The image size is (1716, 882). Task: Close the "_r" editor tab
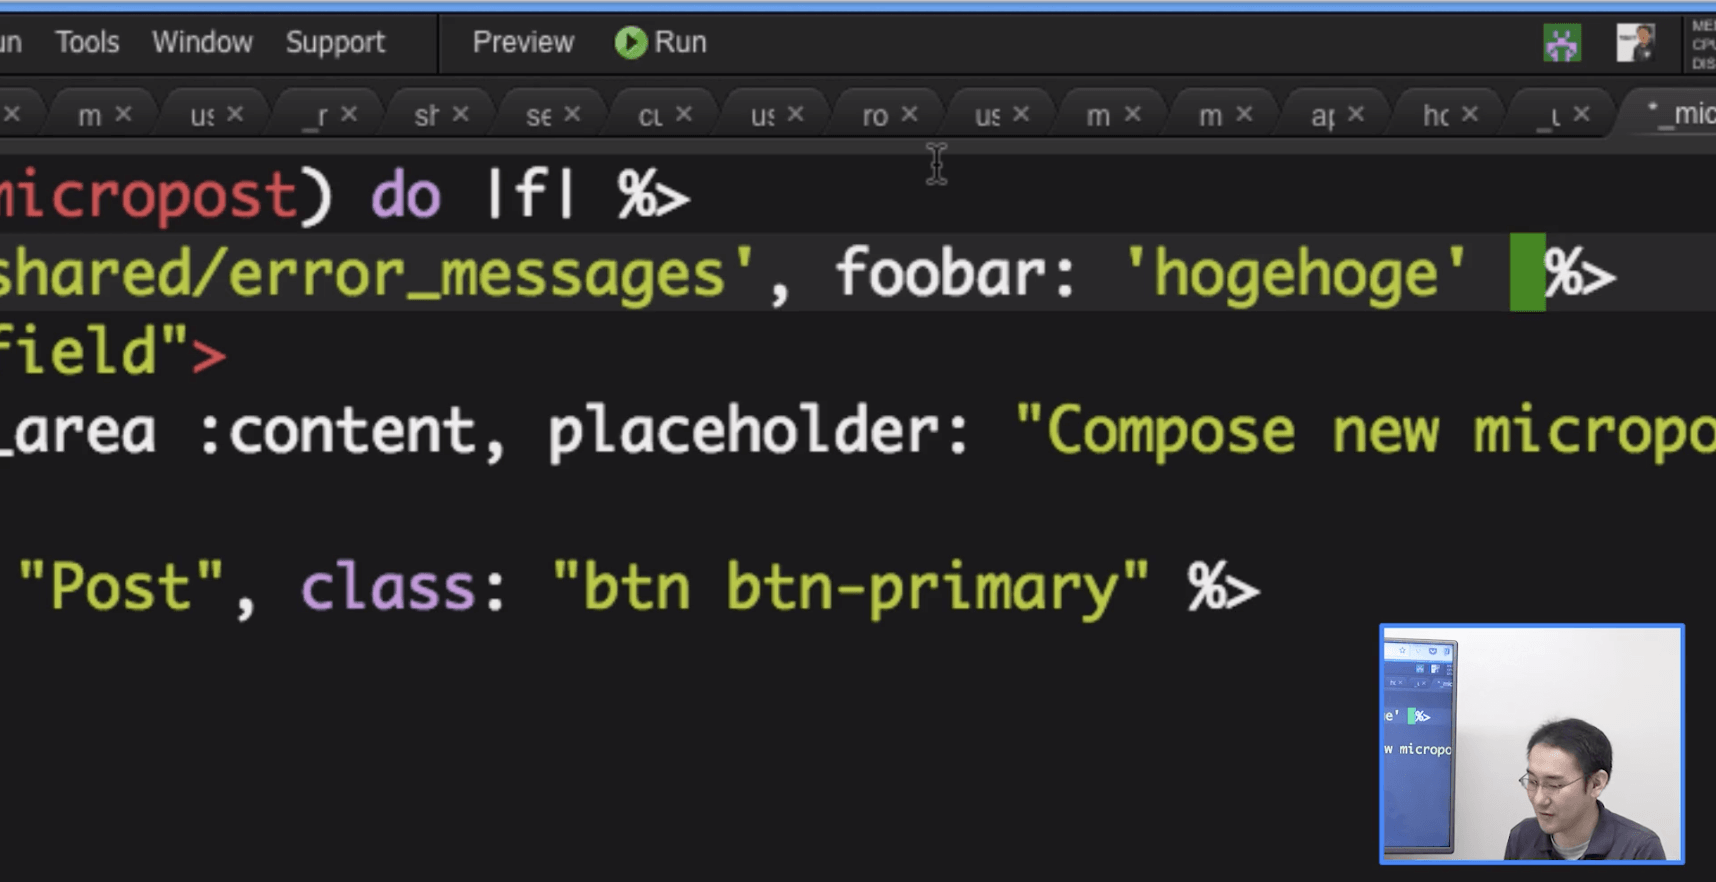[x=349, y=115]
